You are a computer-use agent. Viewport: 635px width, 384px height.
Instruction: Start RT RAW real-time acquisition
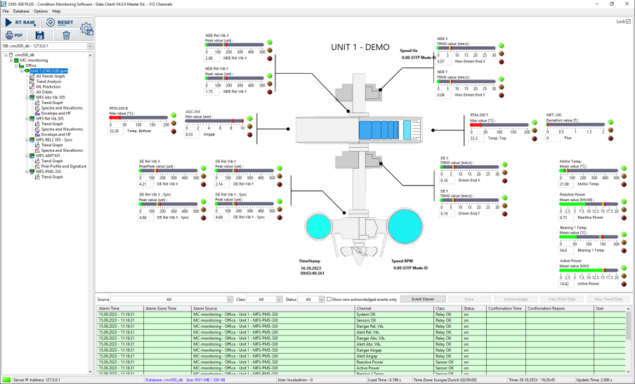[x=20, y=23]
